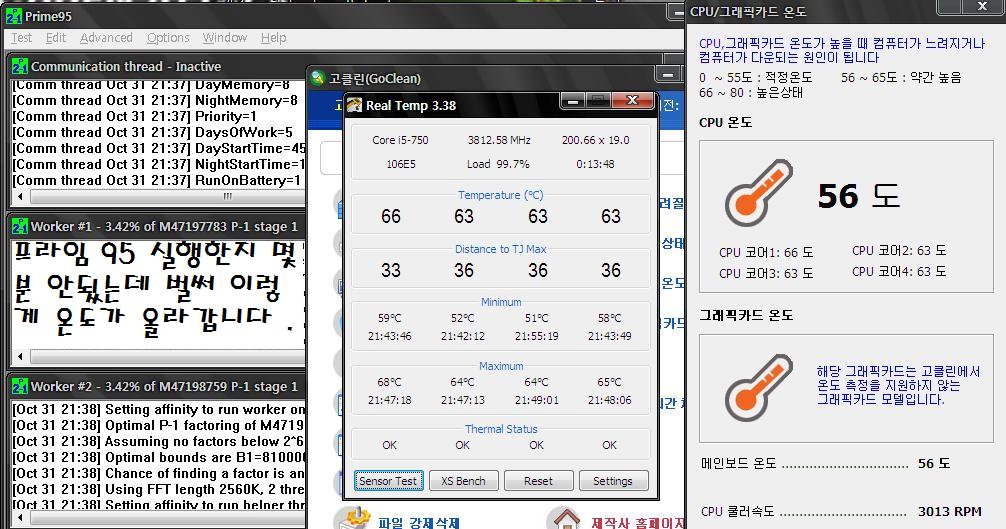Select the minimum temperature 51°C
Screen dimensions: 1006x529
pos(537,318)
